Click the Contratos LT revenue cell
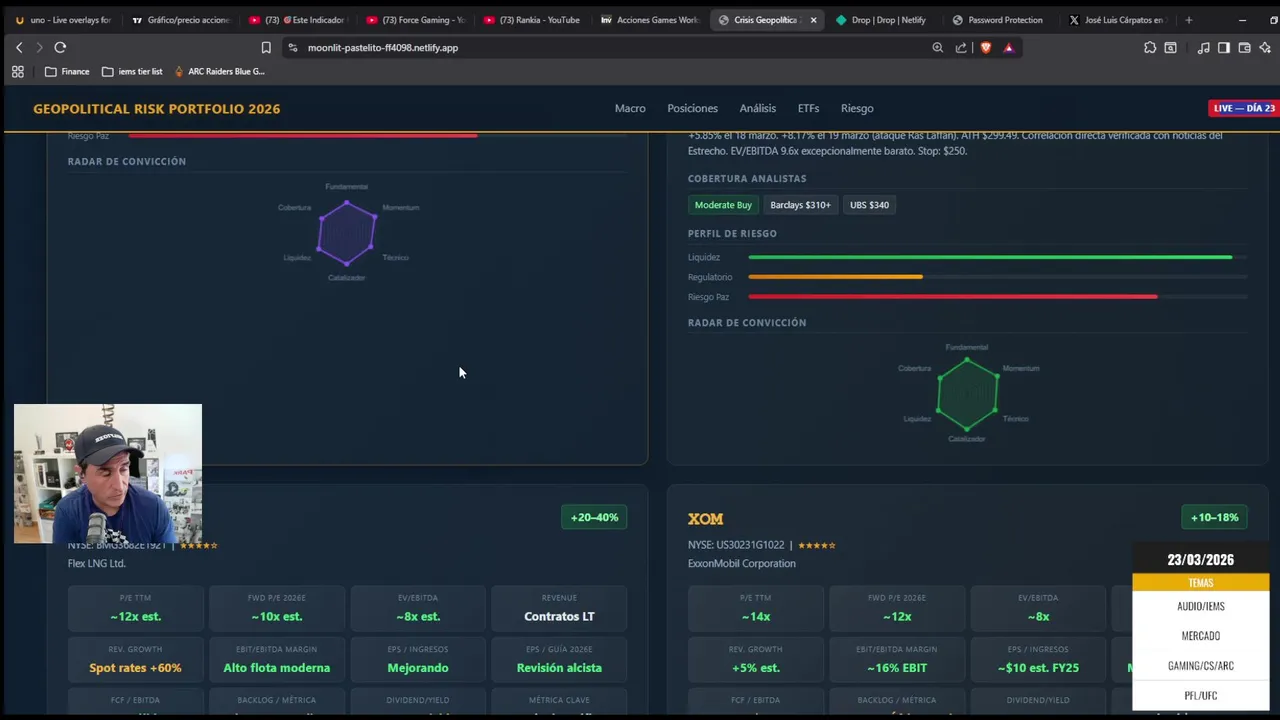This screenshot has width=1280, height=720. click(x=559, y=609)
